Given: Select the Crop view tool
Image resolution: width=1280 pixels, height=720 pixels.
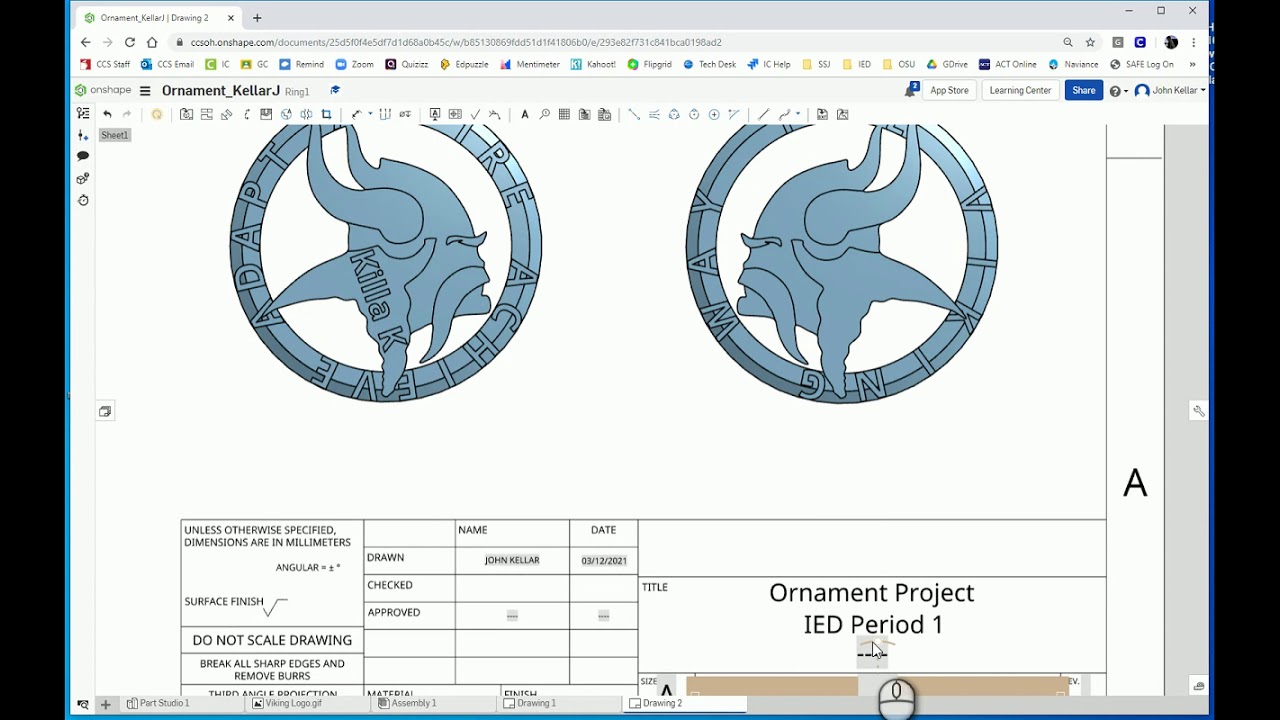Looking at the screenshot, I should (326, 114).
